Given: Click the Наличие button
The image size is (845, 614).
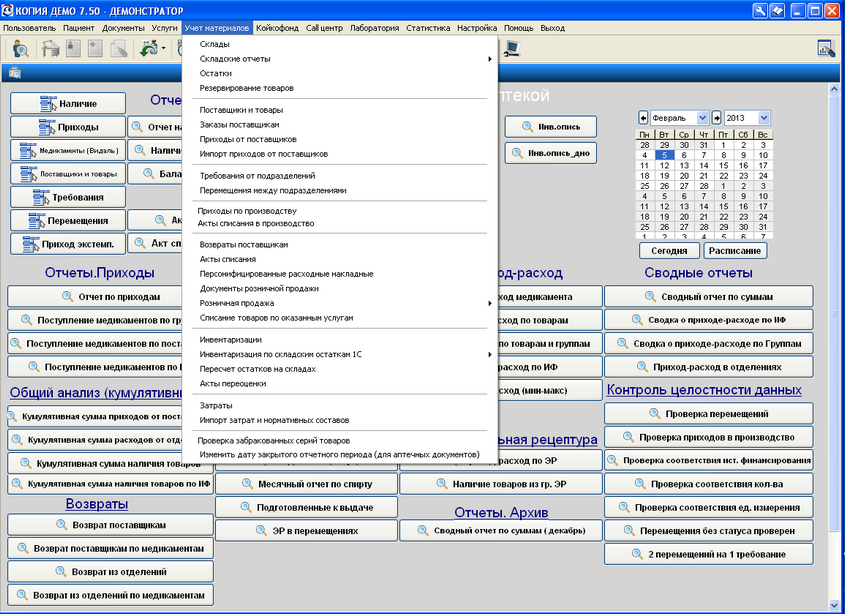Looking at the screenshot, I should point(68,104).
